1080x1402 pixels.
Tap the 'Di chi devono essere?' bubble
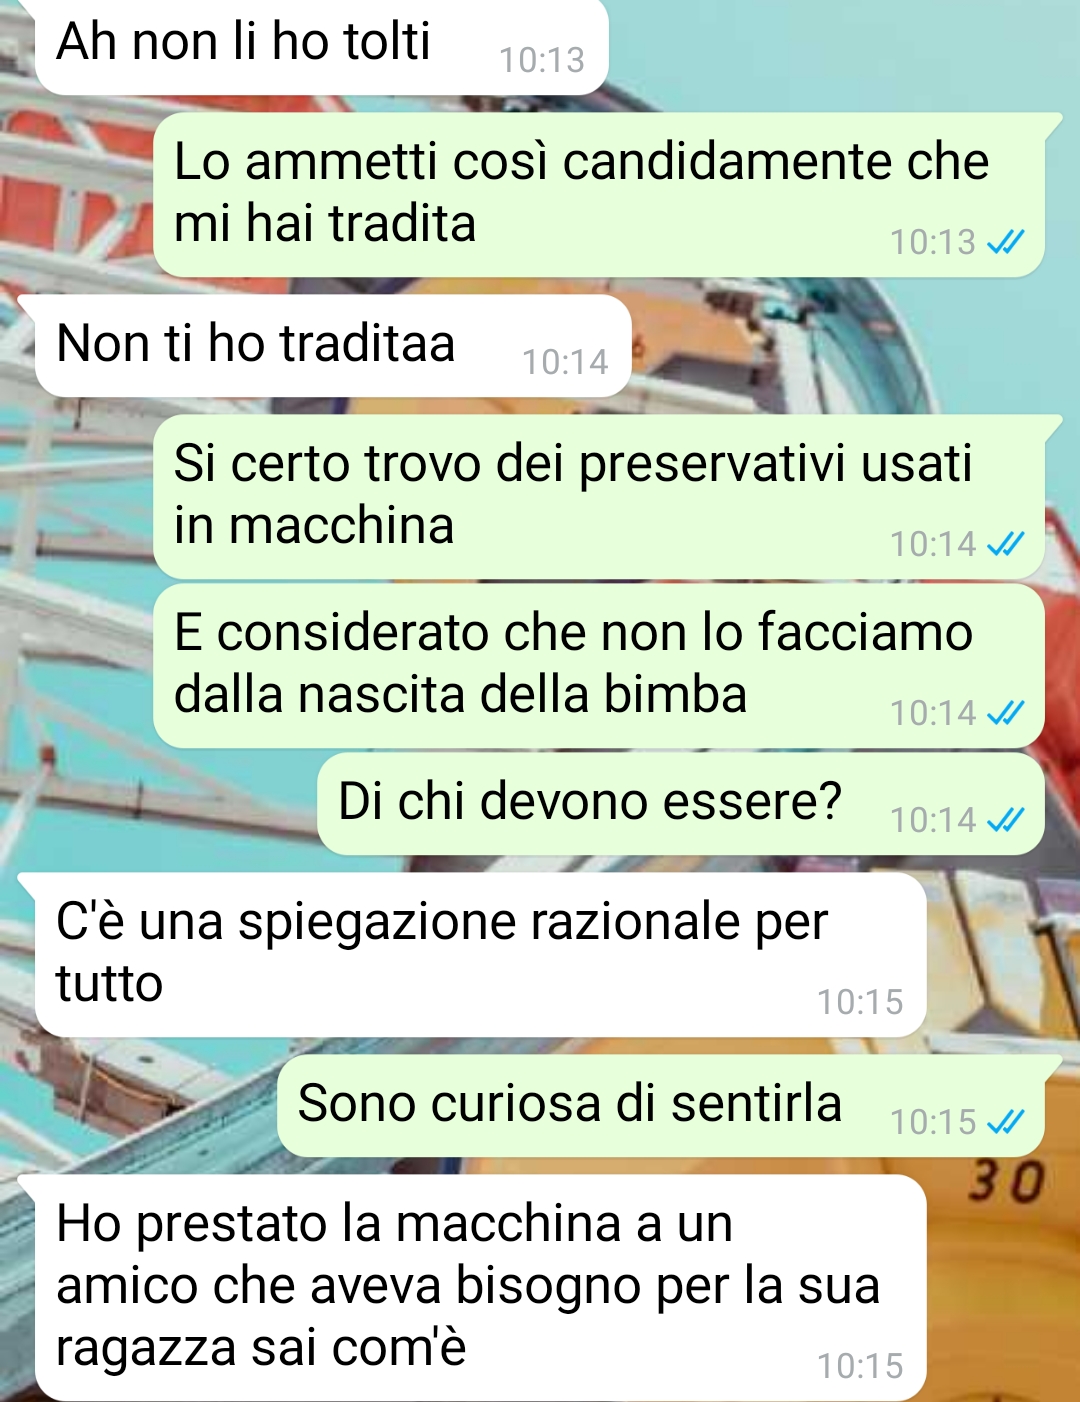pos(680,803)
